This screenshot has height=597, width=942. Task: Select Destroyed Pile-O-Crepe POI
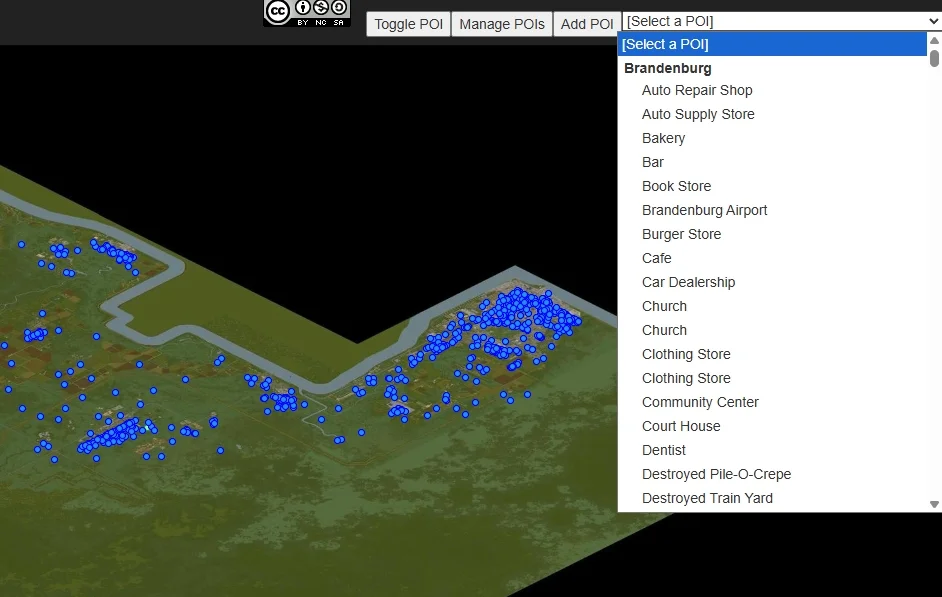pos(773,474)
